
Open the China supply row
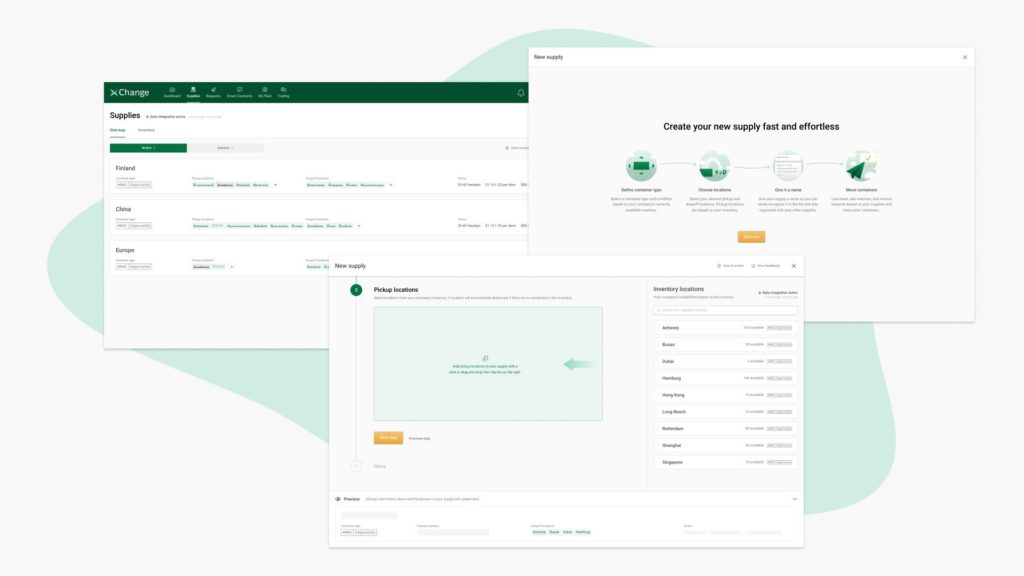click(x=319, y=217)
